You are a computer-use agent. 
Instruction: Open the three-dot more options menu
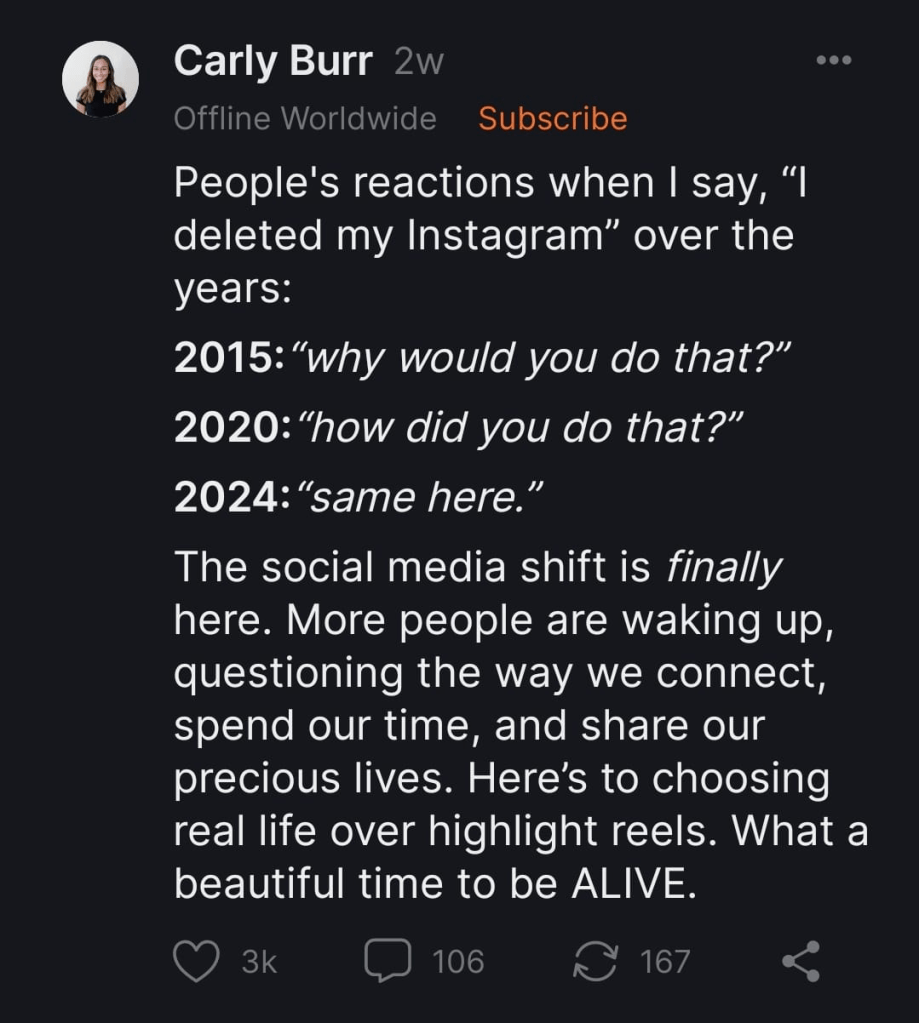[x=833, y=62]
